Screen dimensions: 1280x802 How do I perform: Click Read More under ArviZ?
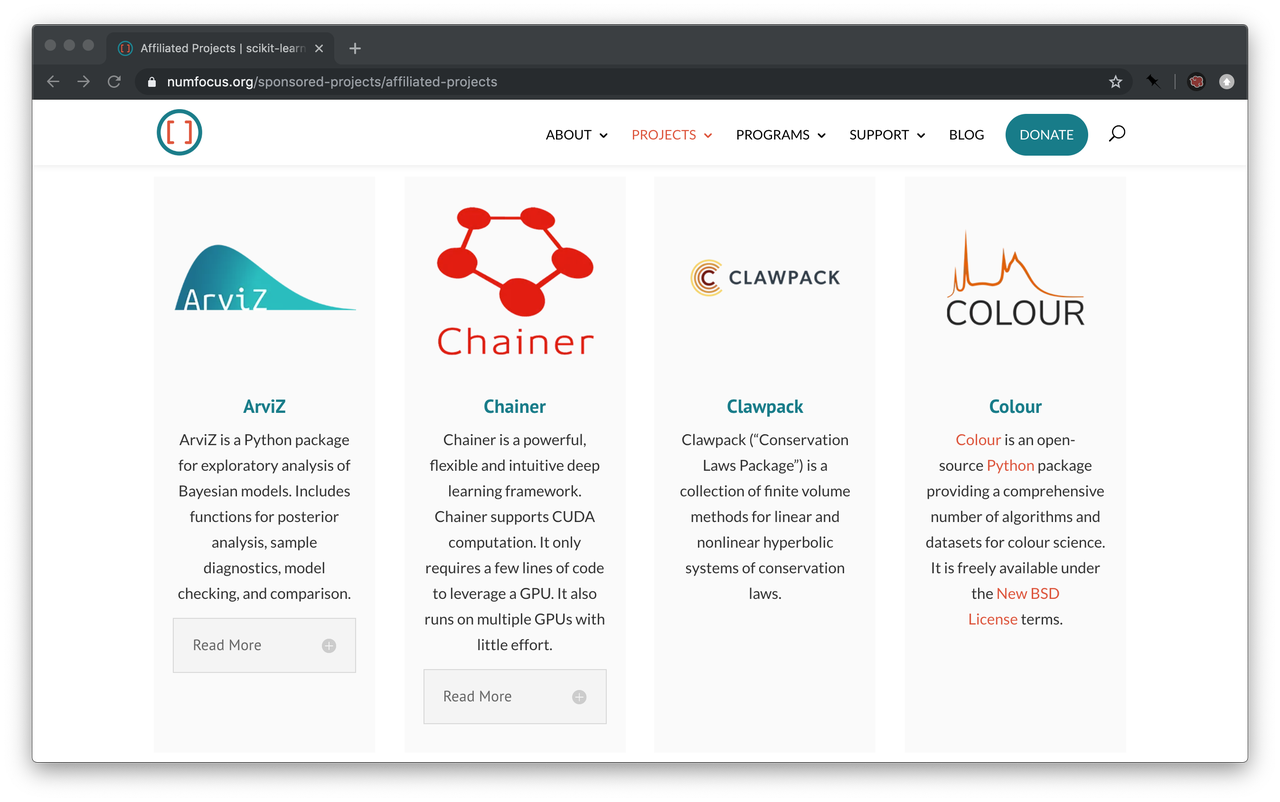click(264, 645)
